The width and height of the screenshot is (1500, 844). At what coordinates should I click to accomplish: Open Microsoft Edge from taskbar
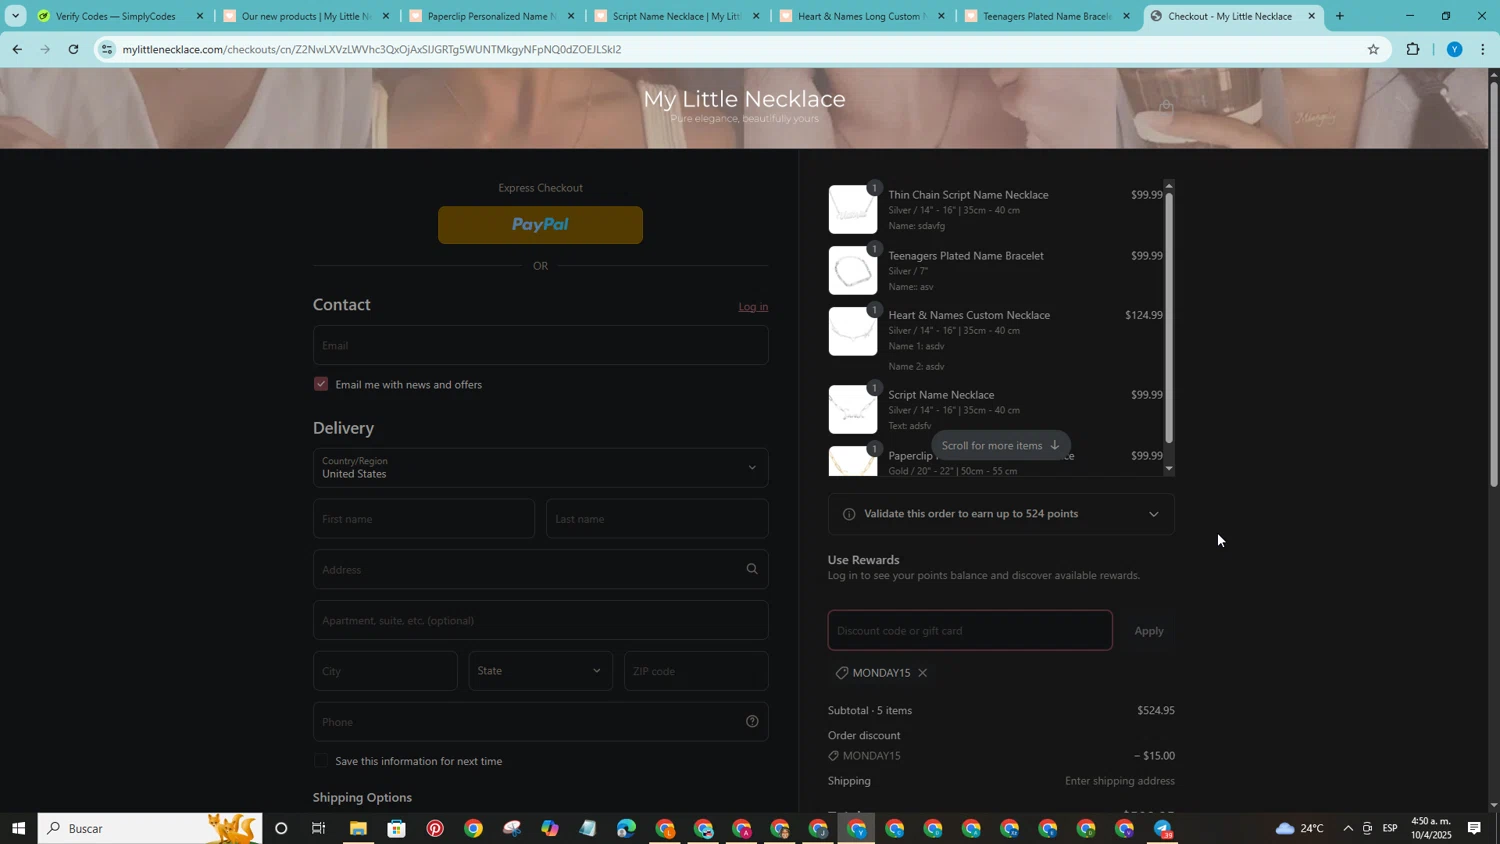click(x=626, y=828)
